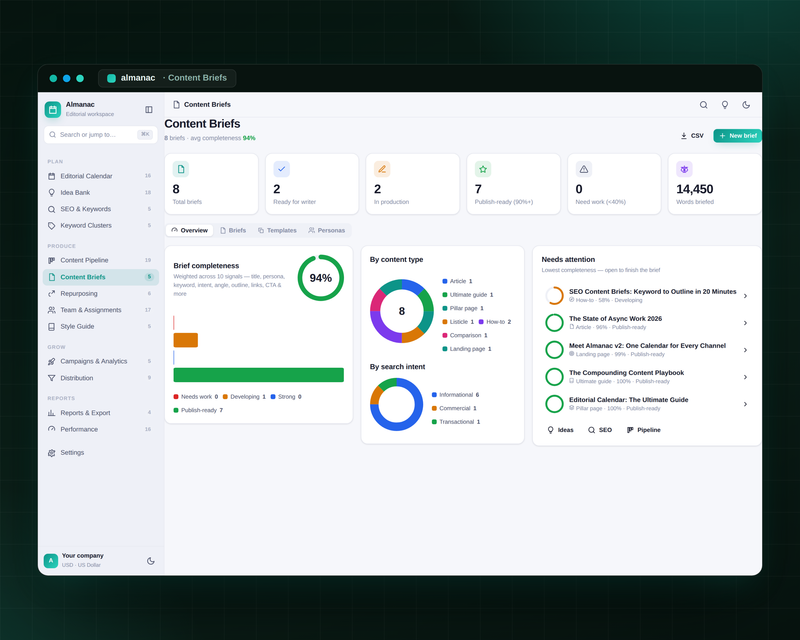The image size is (800, 640).
Task: Click Need work warning triangle icon
Action: (x=584, y=169)
